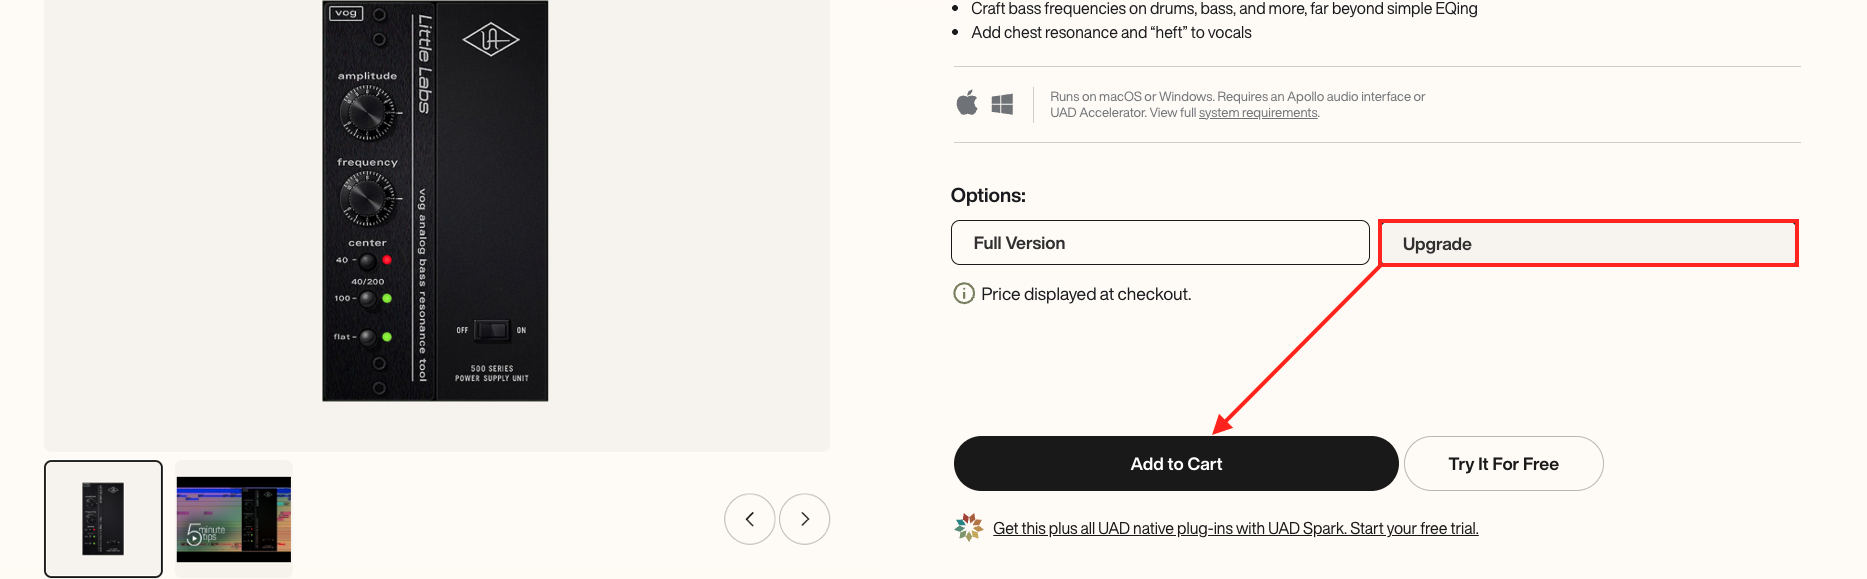The width and height of the screenshot is (1867, 579).
Task: Toggle the center 40 button on the plugin
Action: [x=368, y=261]
